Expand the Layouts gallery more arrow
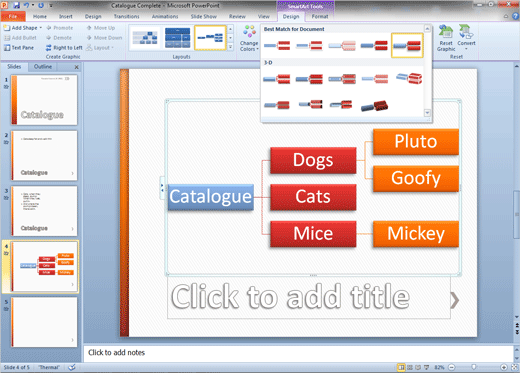The image size is (520, 373). (x=230, y=47)
